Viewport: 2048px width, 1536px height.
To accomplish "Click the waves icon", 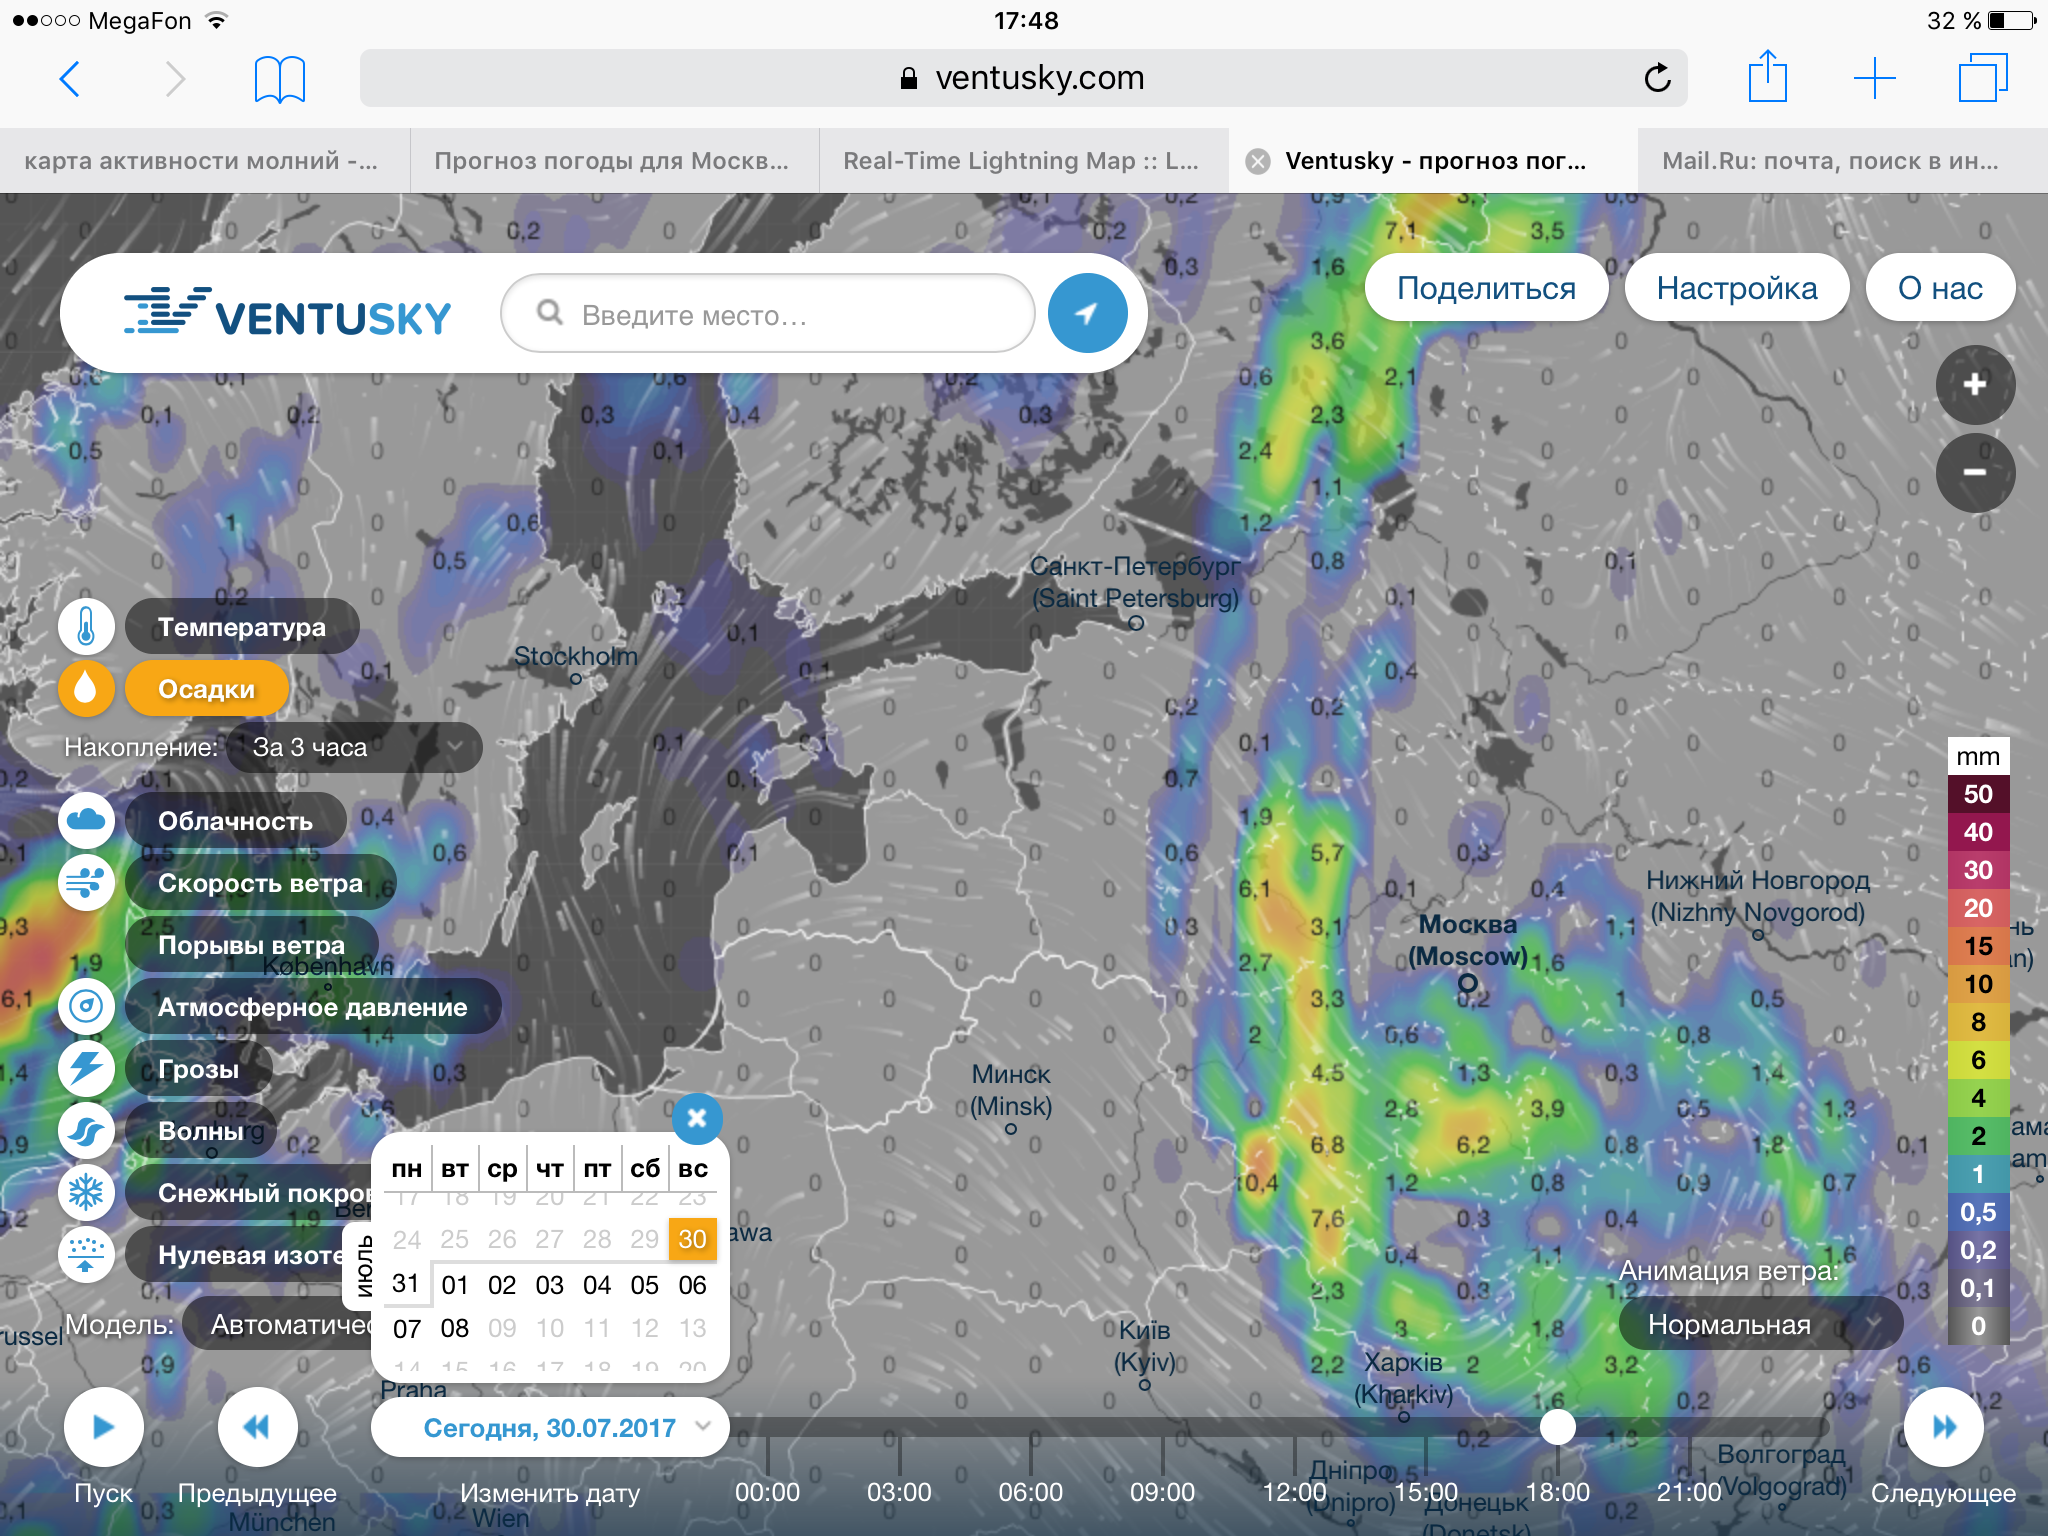I will pos(86,1131).
